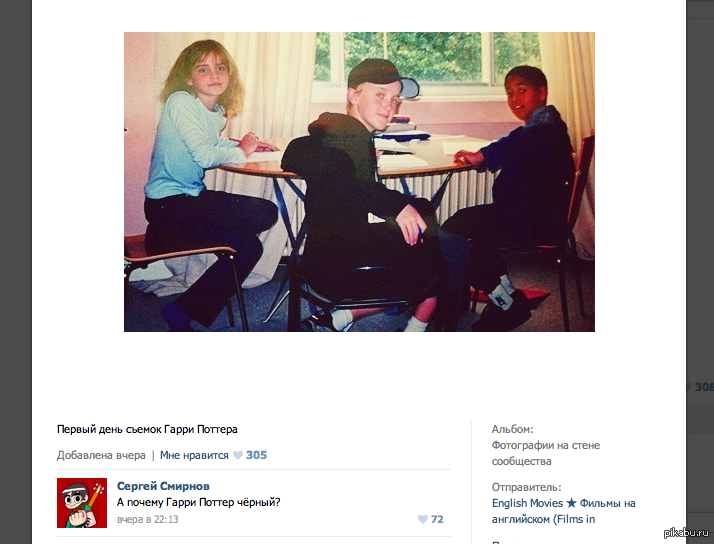
Task: Close the viewer via the dark left overlay
Action: click(x=15, y=272)
